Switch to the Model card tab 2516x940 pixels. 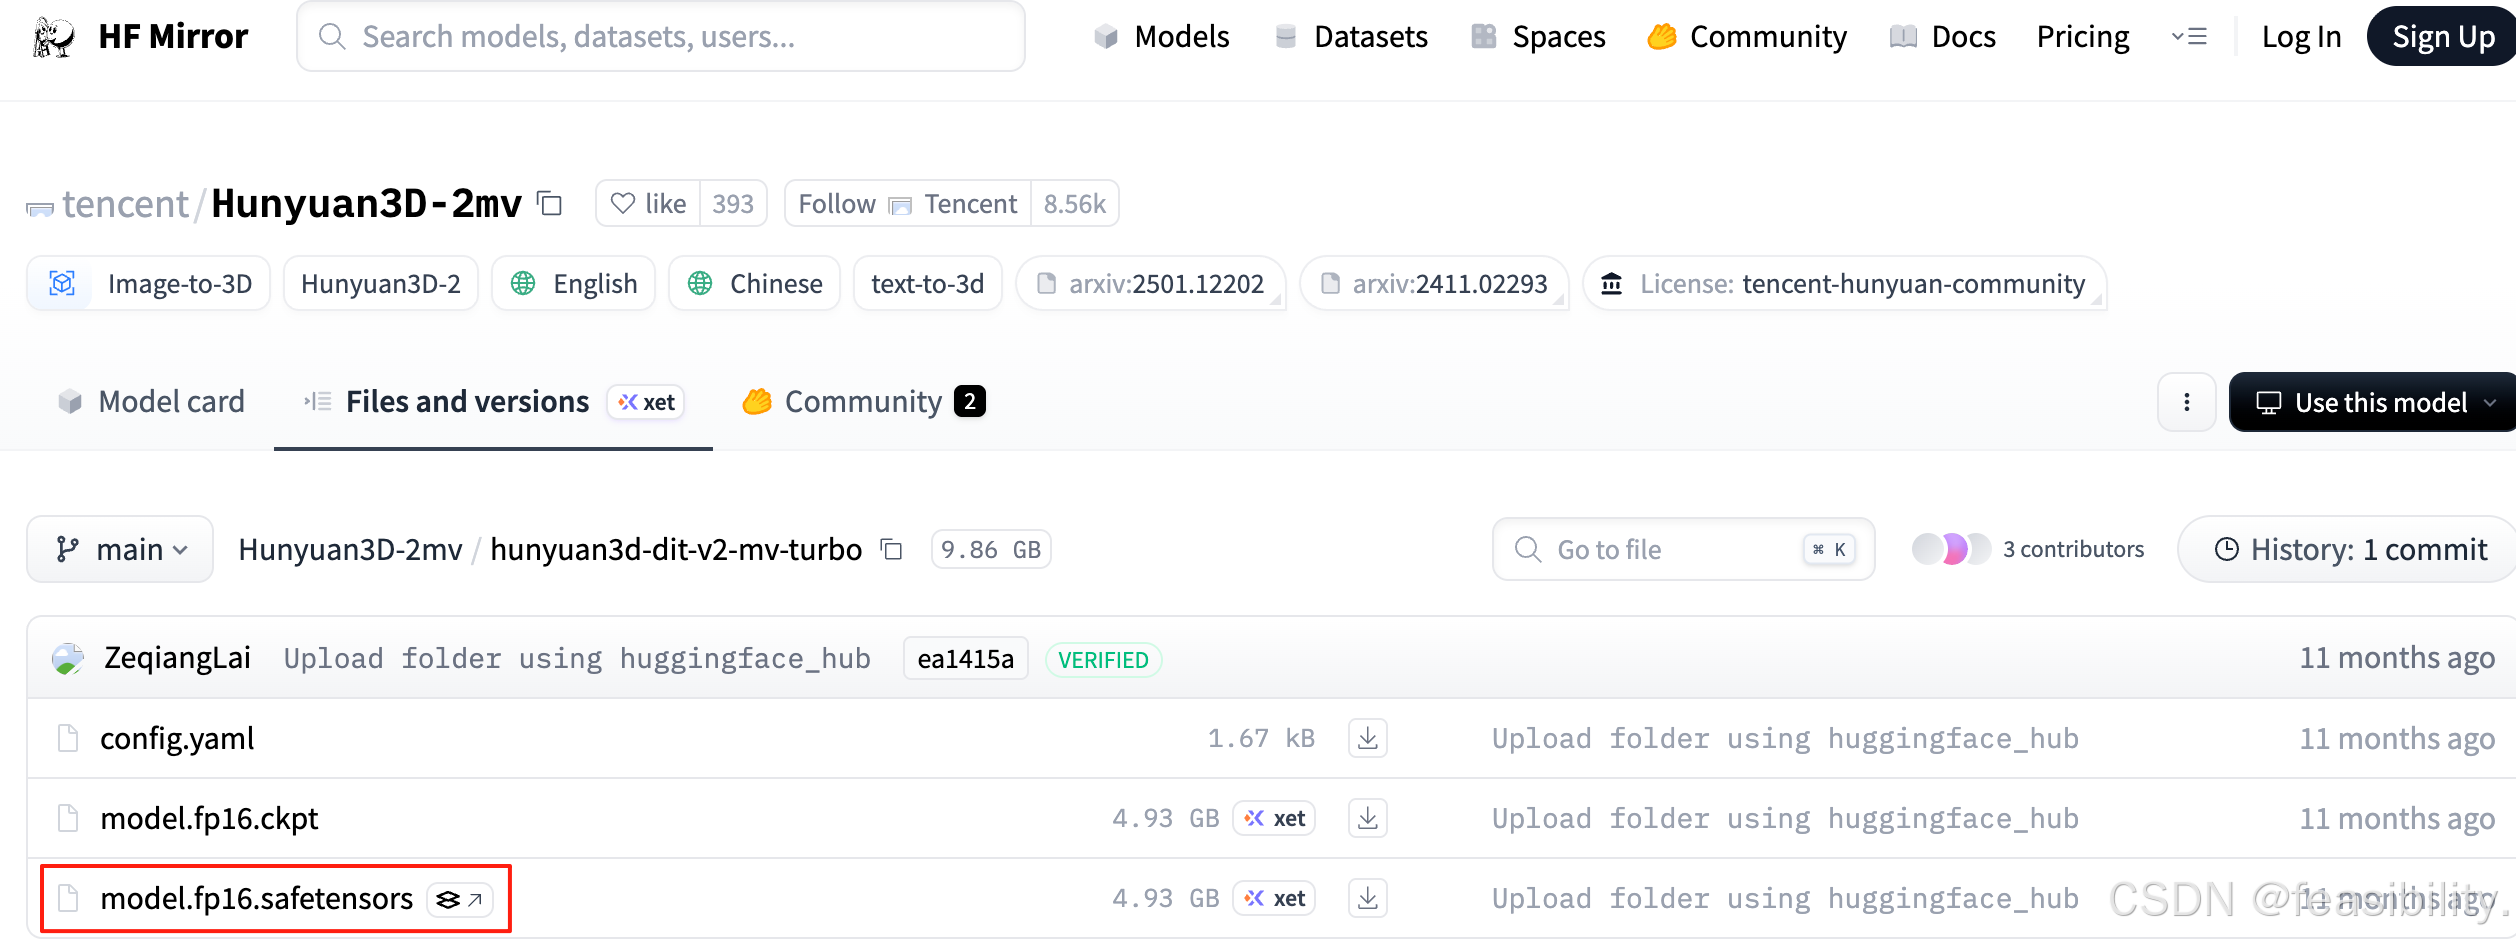tap(151, 402)
